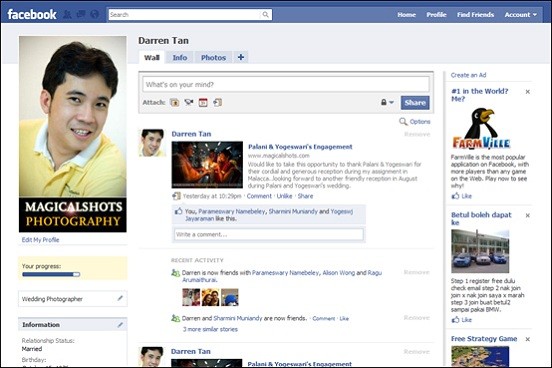The image size is (552, 368).
Task: Open messages icon in top bar
Action: (81, 14)
